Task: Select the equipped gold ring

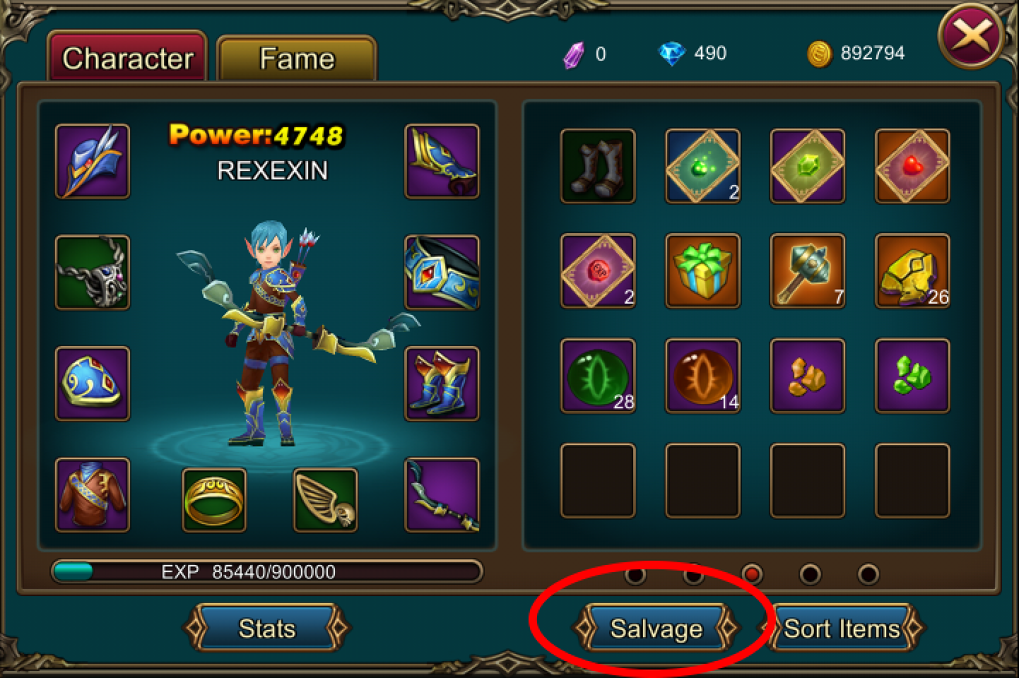Action: (x=214, y=500)
